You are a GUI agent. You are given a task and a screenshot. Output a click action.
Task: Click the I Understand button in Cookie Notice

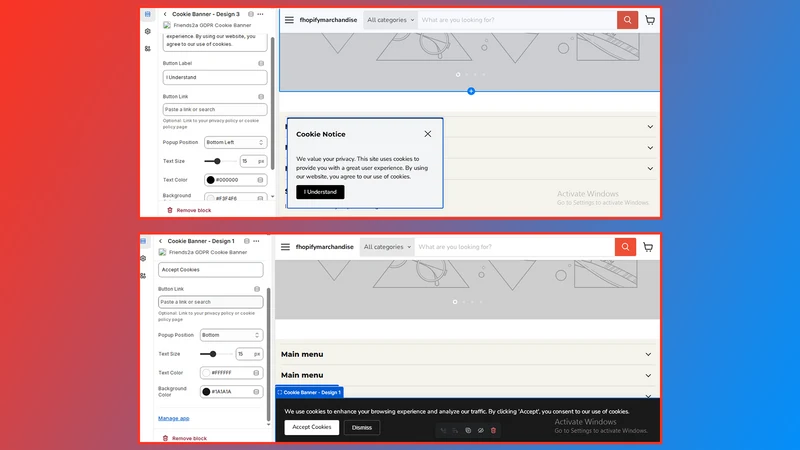320,192
